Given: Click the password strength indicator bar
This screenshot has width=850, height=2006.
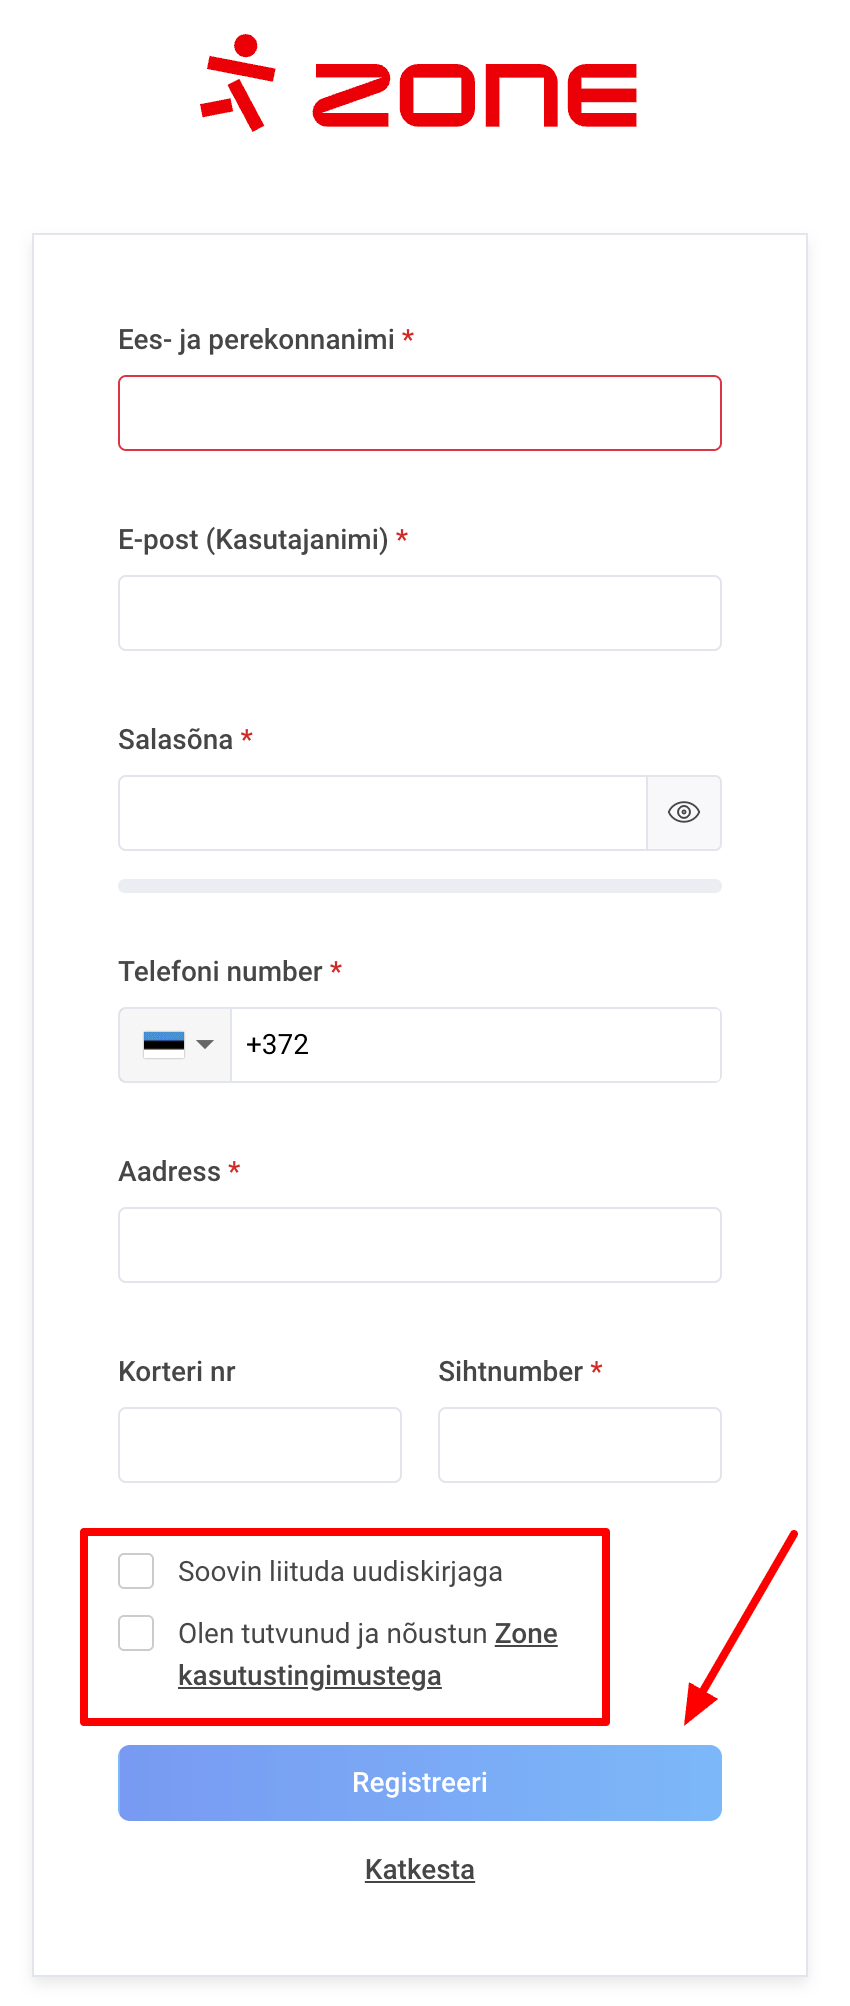Looking at the screenshot, I should [x=420, y=886].
